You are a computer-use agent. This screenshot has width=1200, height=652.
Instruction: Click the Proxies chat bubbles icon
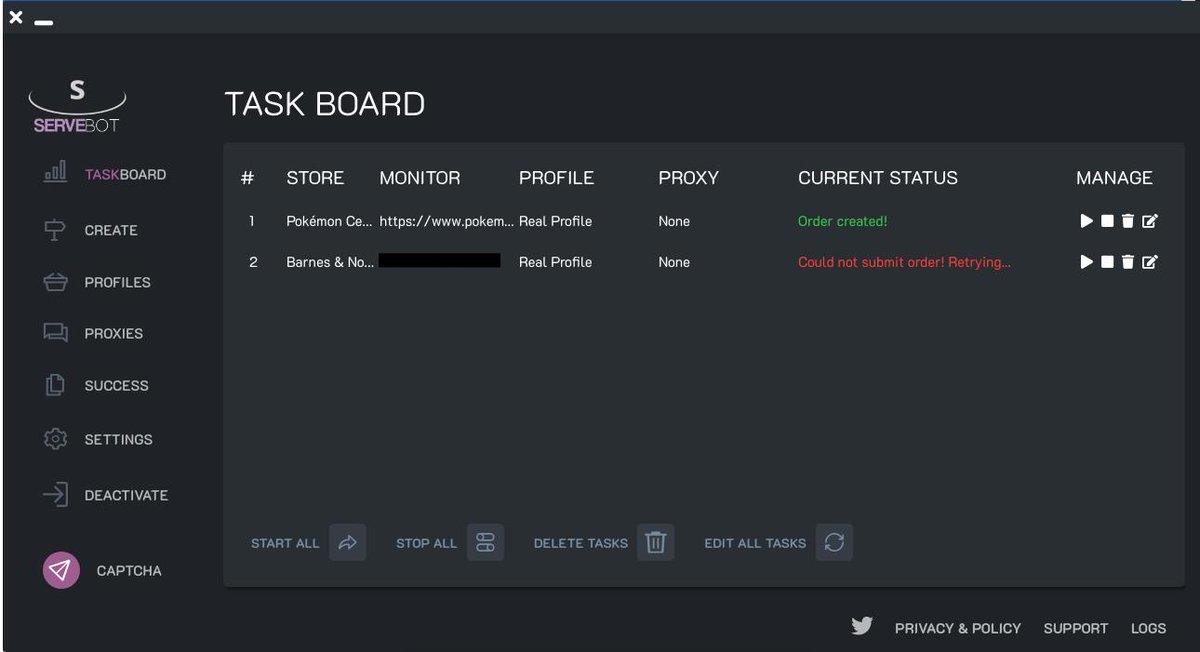pos(56,333)
